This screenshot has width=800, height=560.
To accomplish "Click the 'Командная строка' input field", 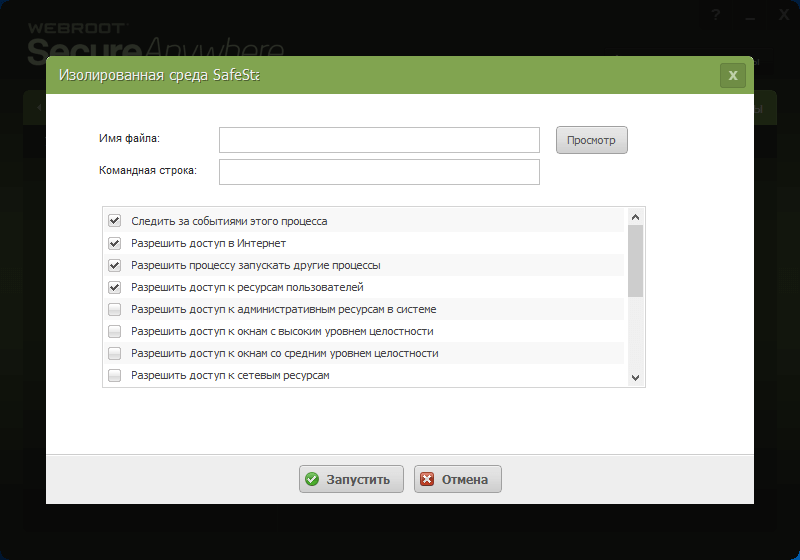I will [379, 172].
